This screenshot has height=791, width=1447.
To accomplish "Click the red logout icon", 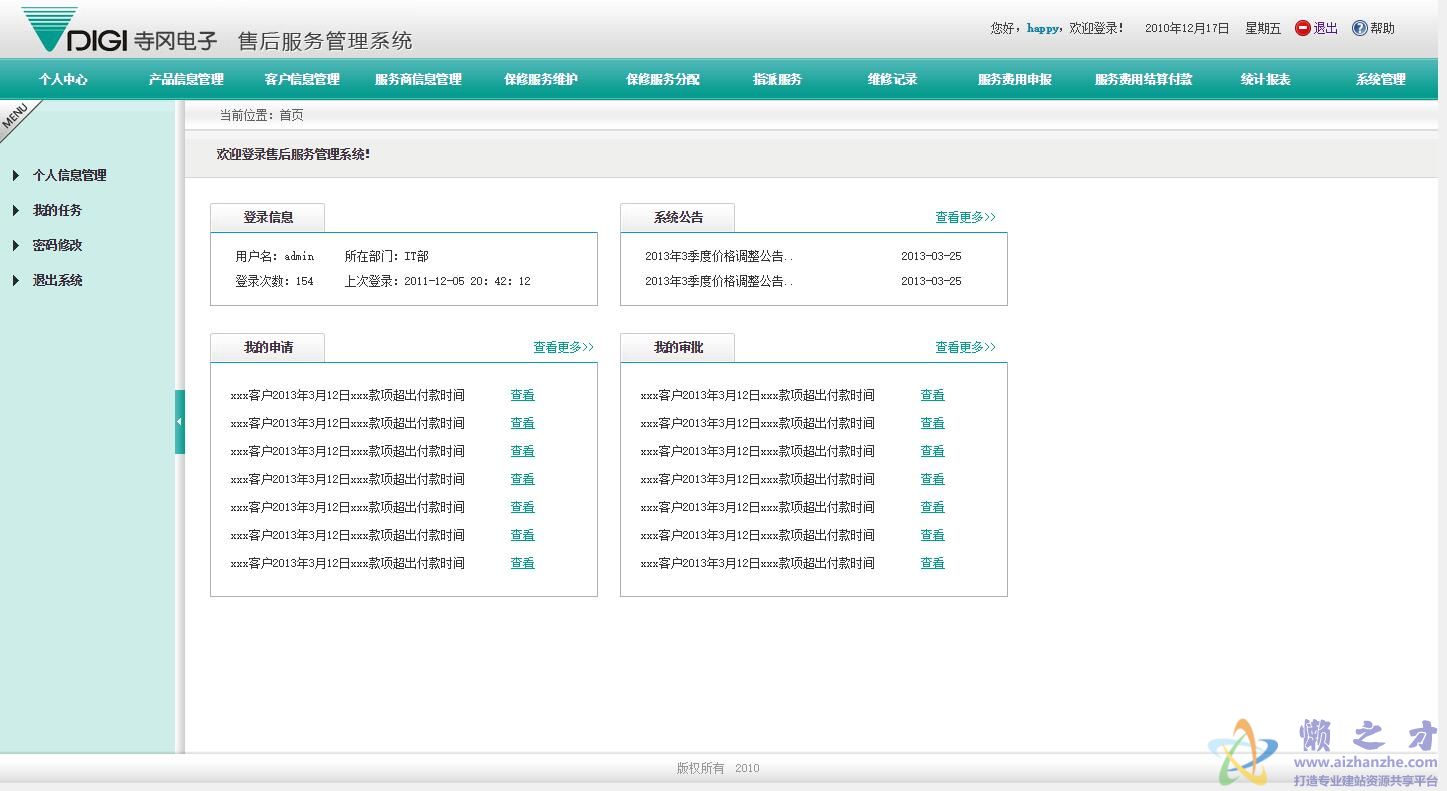I will 1302,28.
